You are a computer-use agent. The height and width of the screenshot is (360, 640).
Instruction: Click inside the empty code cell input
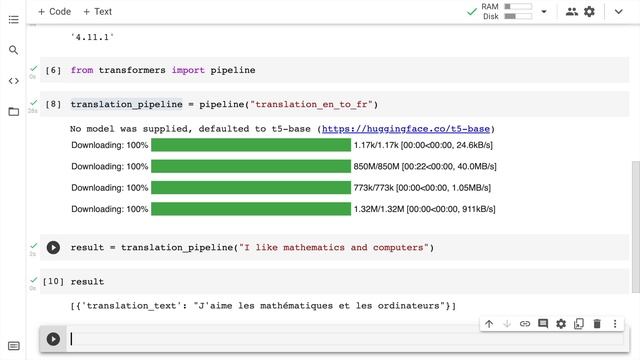pyautogui.click(x=347, y=339)
